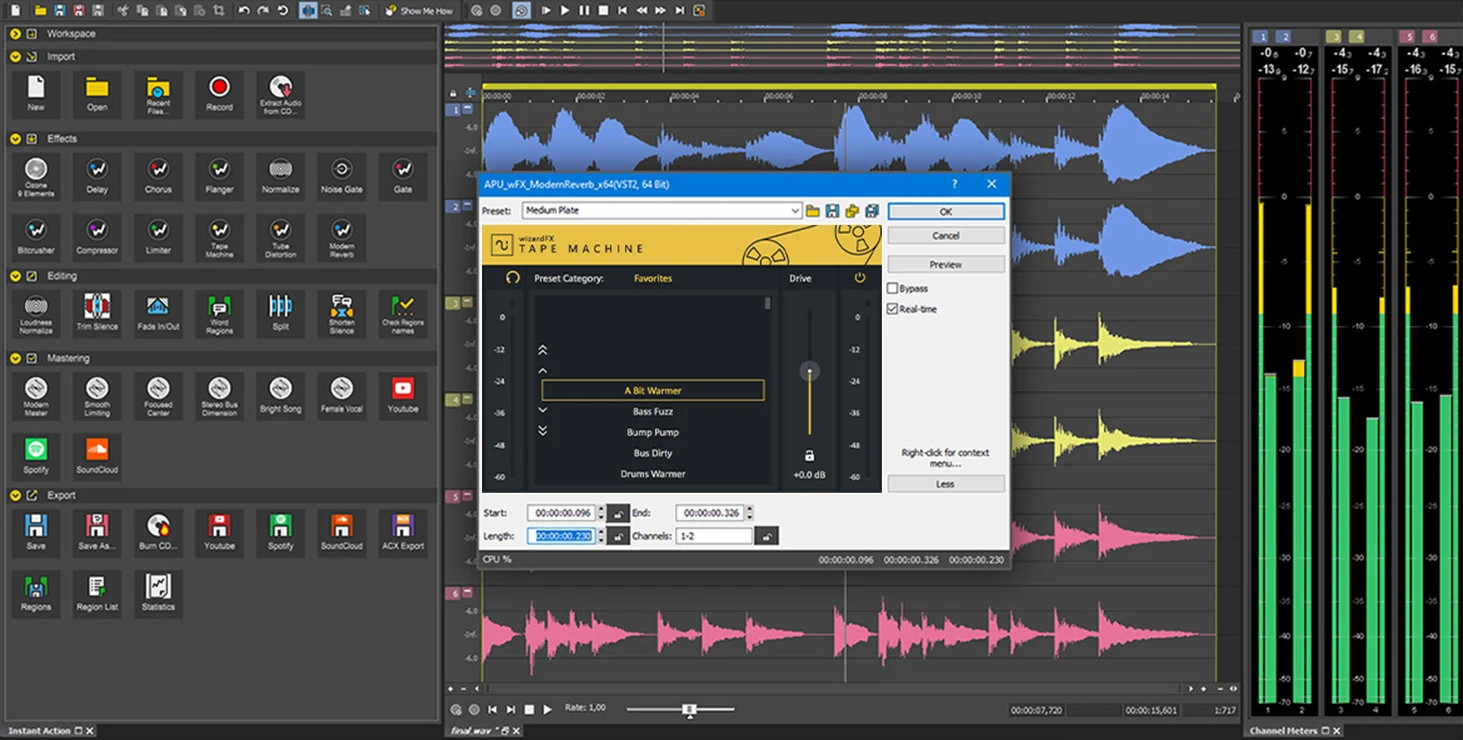
Task: Apply the Tube Distortion effect
Action: click(x=279, y=237)
